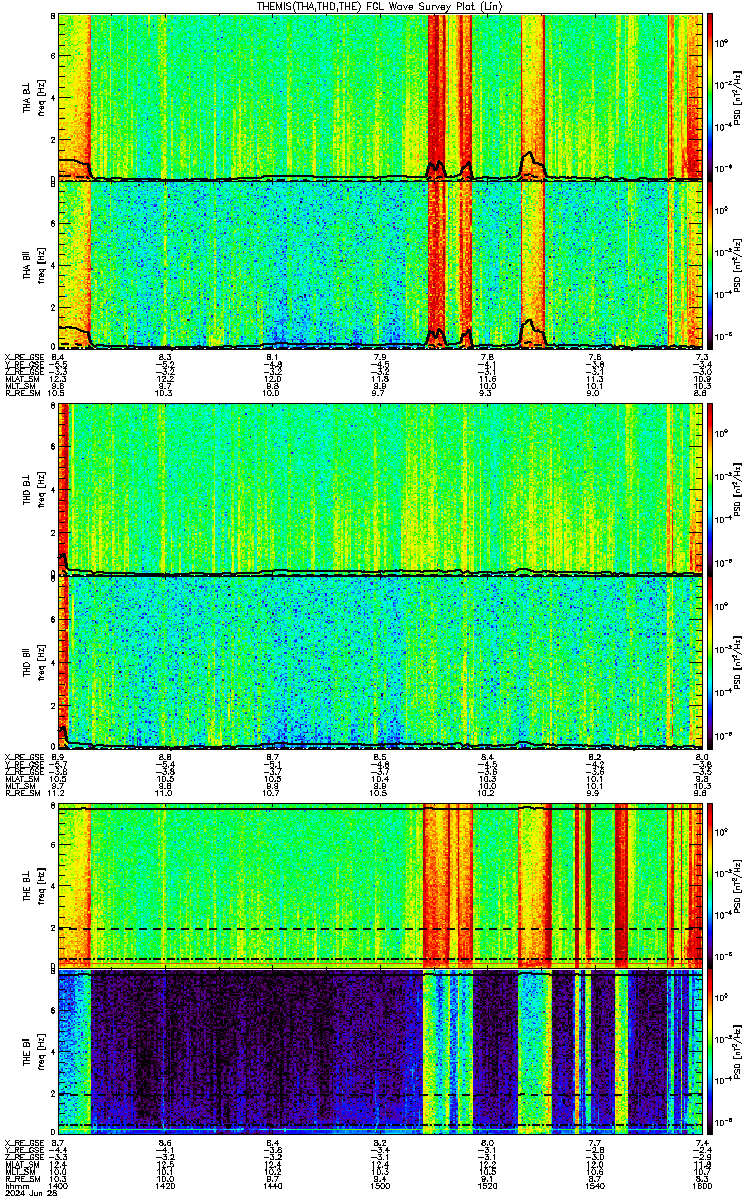Click the 'THE BL freq [Hz]' axis label
This screenshot has width=750, height=1200.
pyautogui.click(x=35, y=886)
